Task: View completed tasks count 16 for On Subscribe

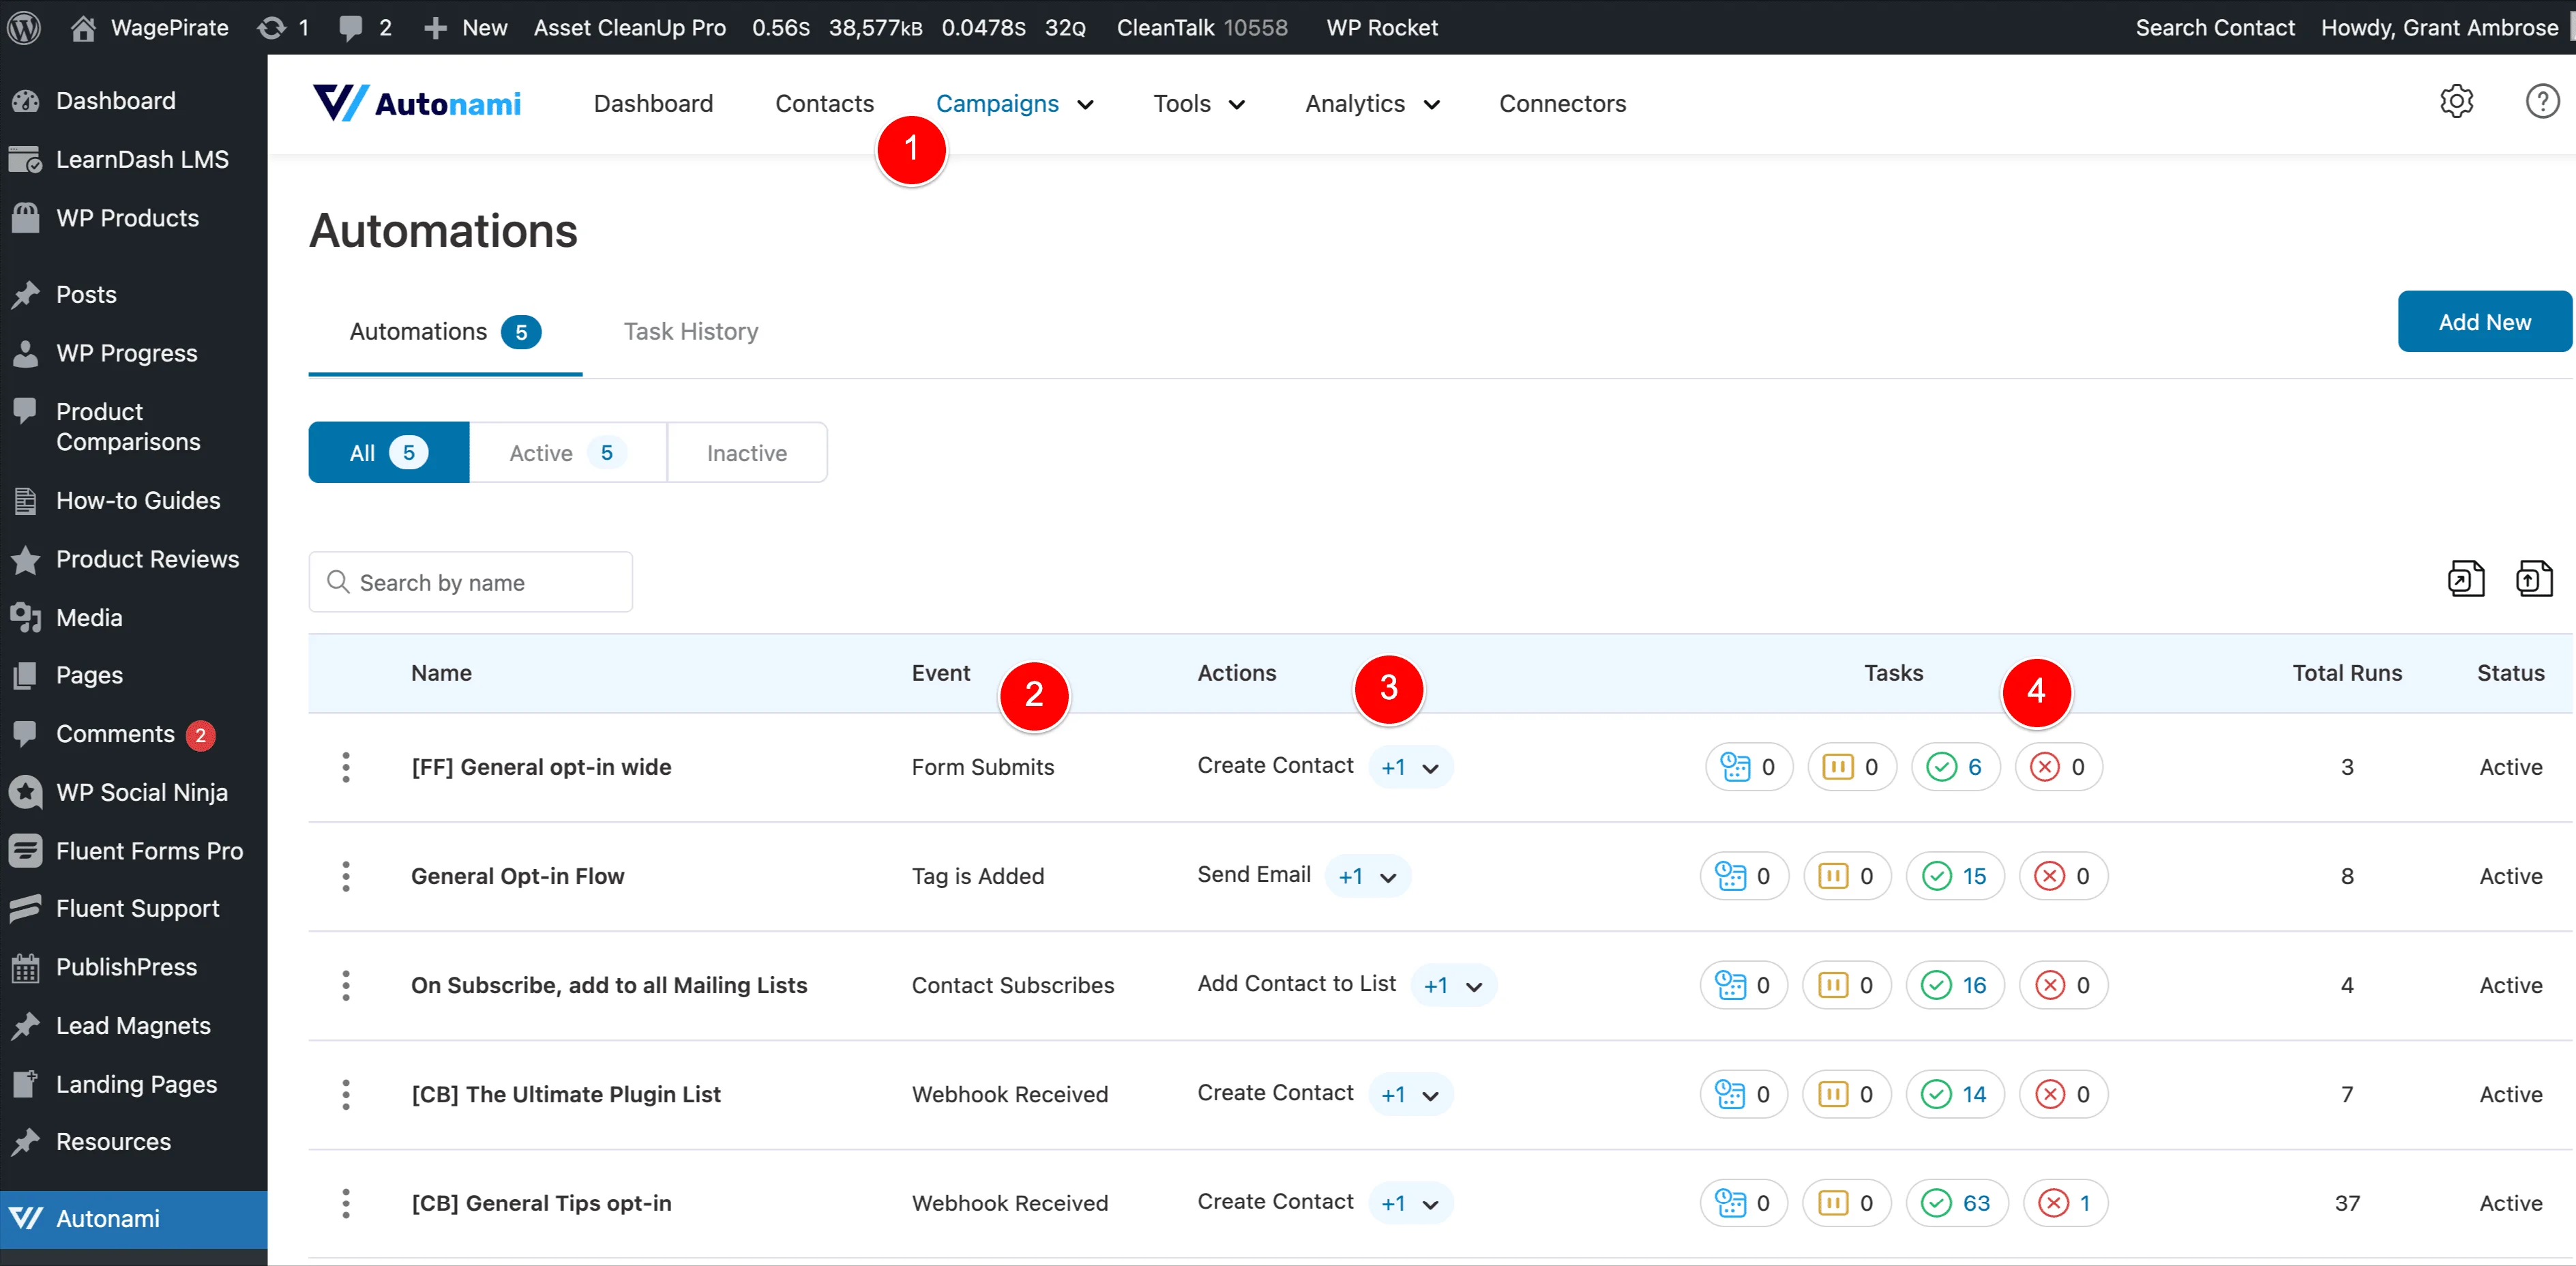Action: coord(1955,985)
